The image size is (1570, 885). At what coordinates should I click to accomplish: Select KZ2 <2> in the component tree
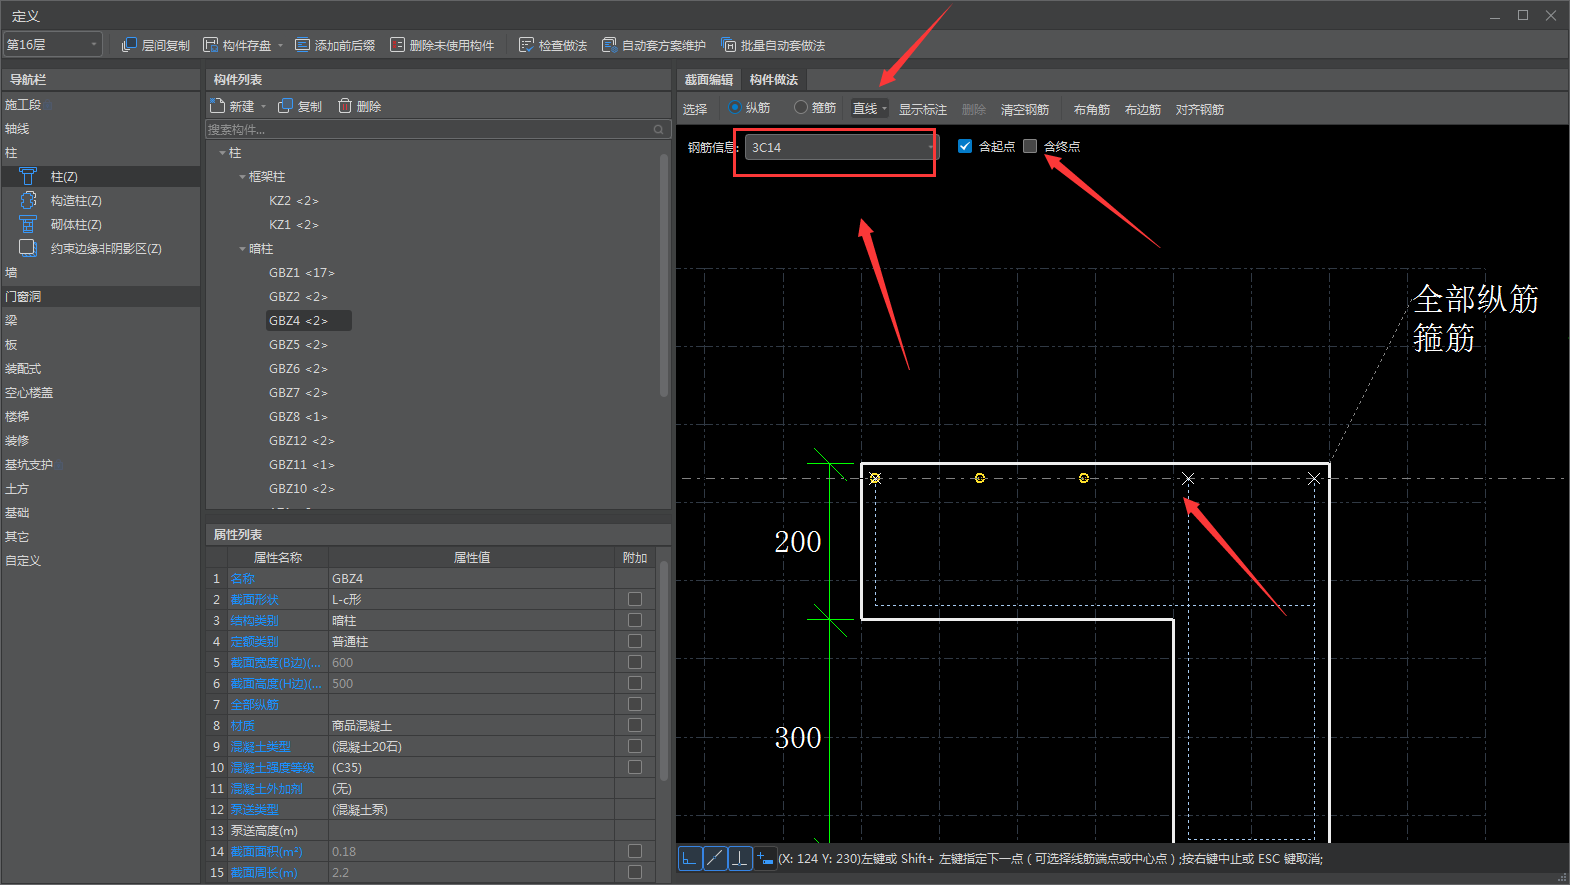(x=293, y=201)
